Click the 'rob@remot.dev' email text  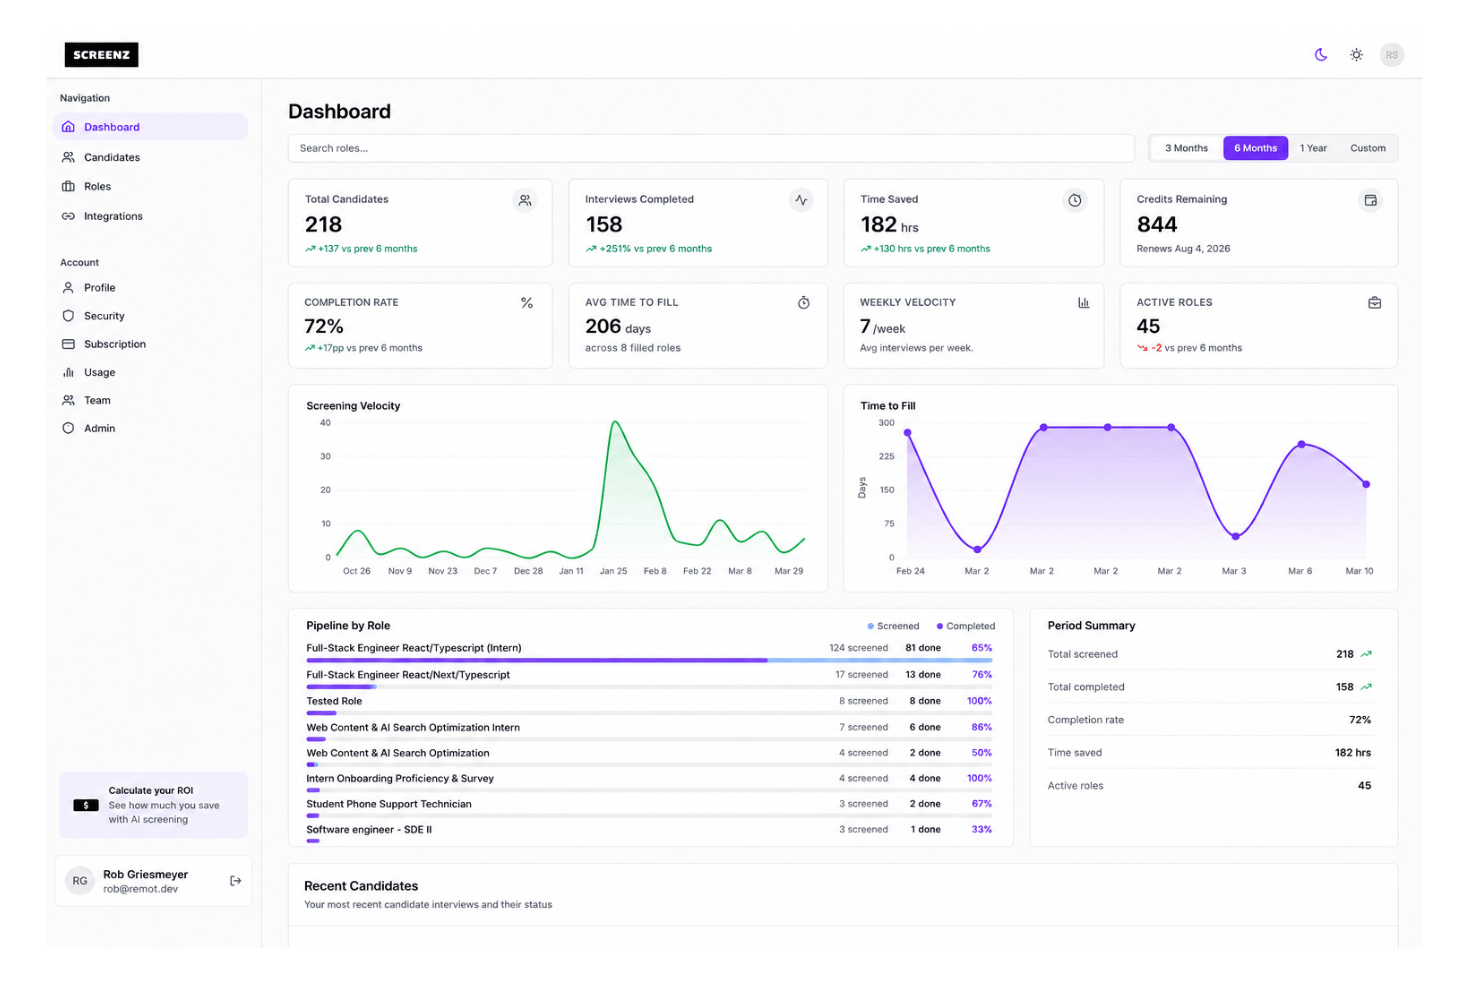[140, 889]
